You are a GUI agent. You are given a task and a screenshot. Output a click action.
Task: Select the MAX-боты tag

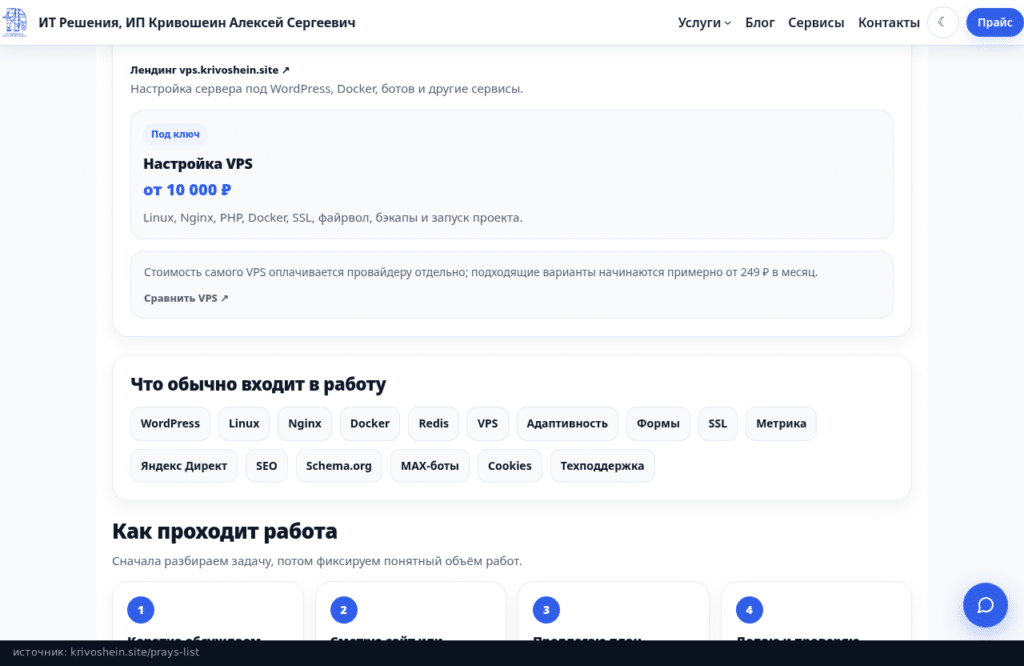[430, 466]
